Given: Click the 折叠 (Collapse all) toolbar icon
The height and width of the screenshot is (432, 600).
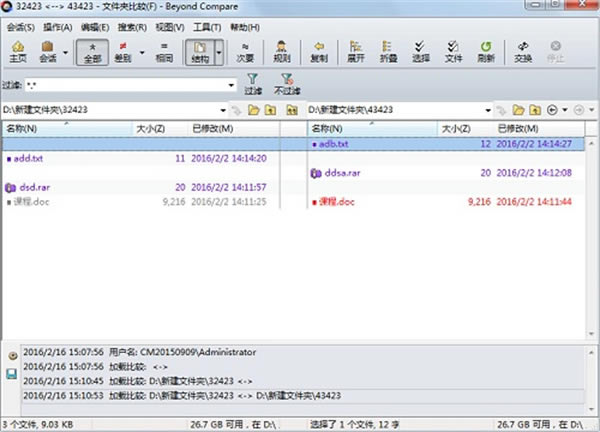Looking at the screenshot, I should [x=389, y=50].
